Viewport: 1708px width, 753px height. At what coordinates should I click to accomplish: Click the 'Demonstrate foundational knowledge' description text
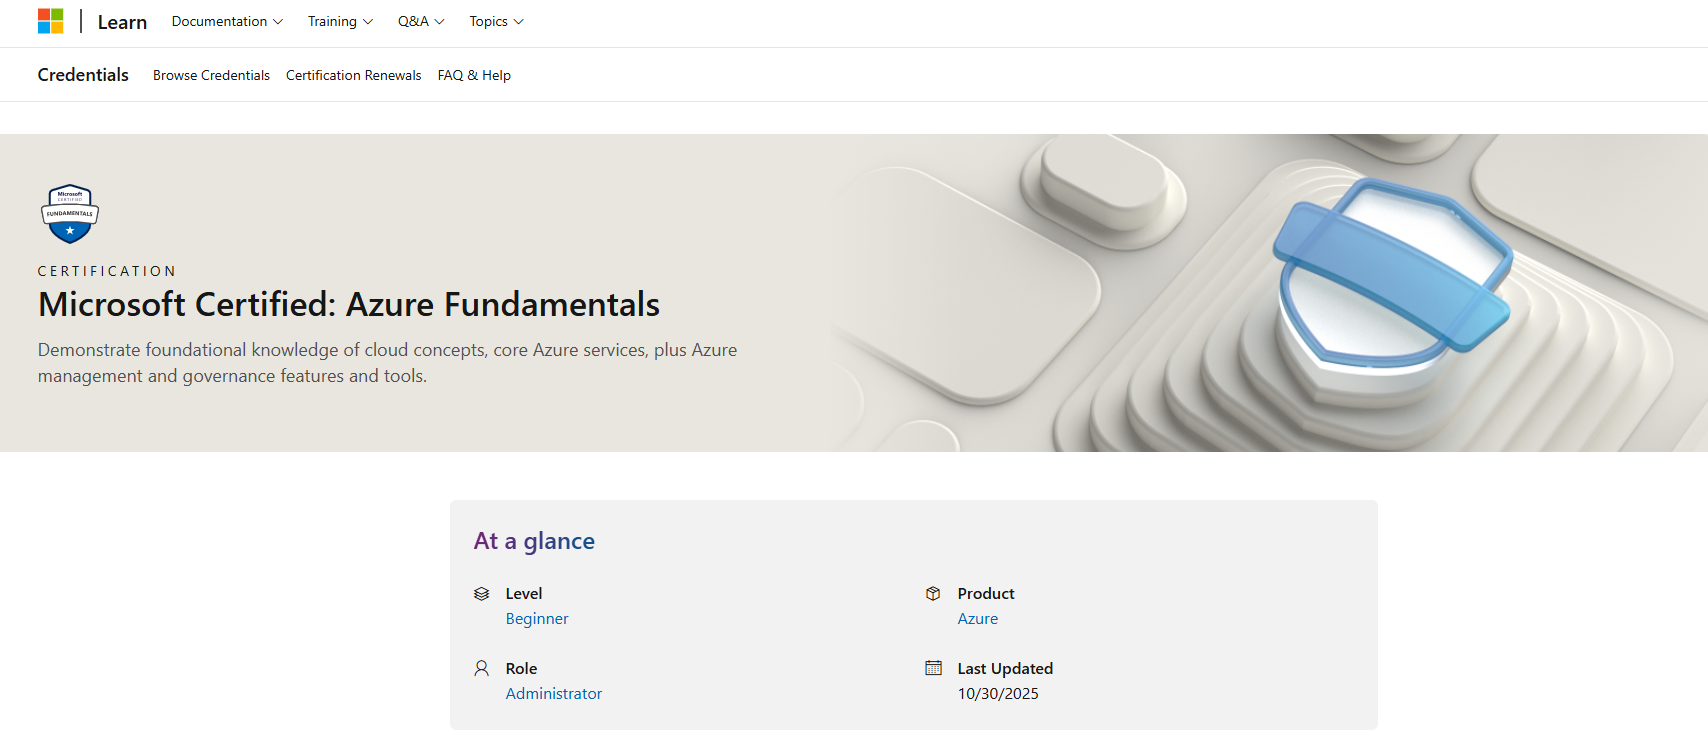[x=387, y=363]
